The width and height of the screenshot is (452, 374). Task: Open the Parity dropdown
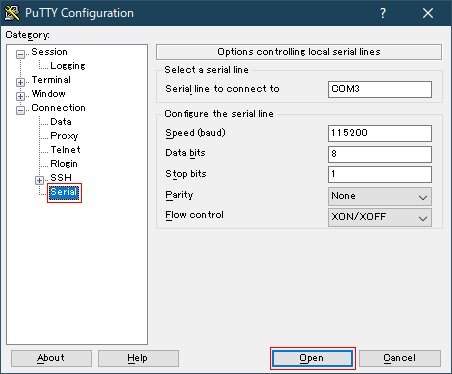(x=380, y=196)
